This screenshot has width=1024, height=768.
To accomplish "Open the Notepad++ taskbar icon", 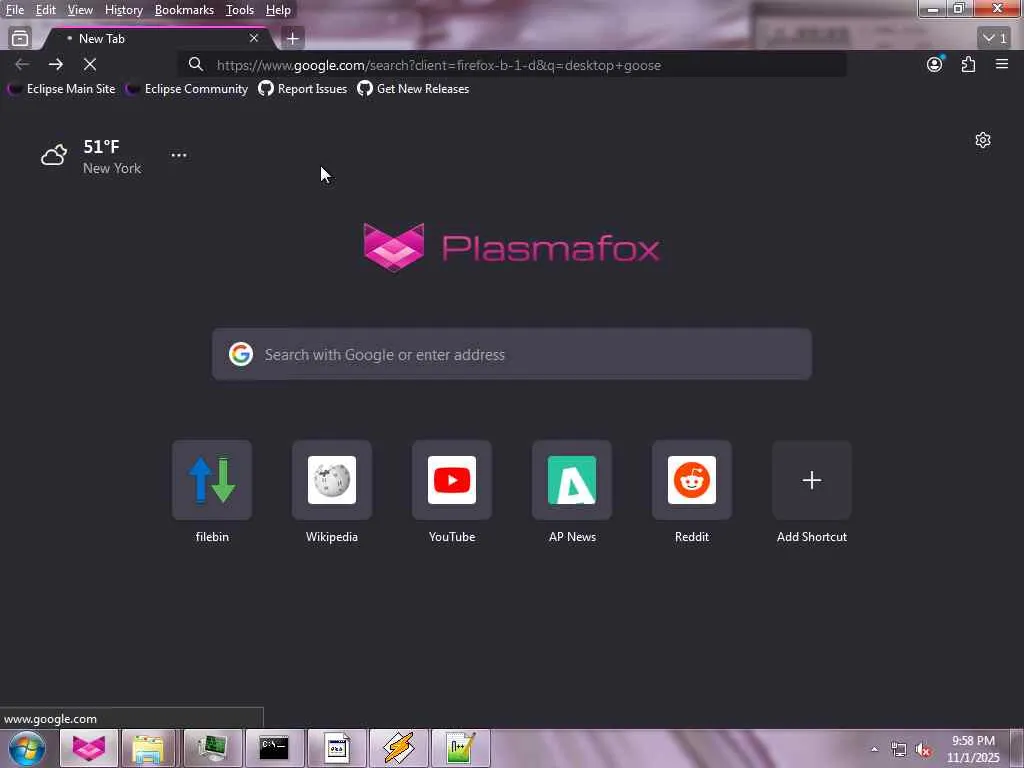I will [x=460, y=748].
